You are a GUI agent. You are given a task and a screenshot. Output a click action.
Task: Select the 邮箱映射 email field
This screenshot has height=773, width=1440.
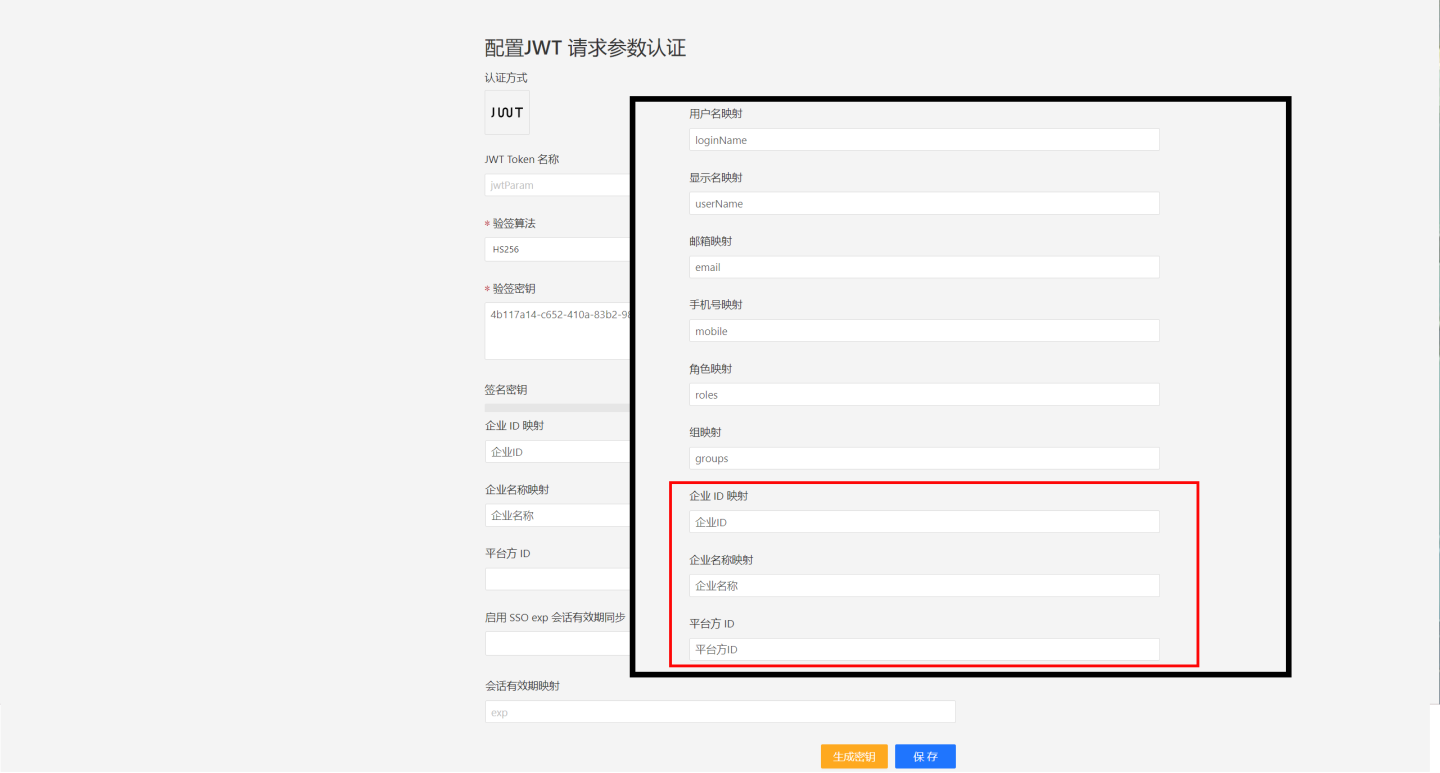pyautogui.click(x=924, y=267)
